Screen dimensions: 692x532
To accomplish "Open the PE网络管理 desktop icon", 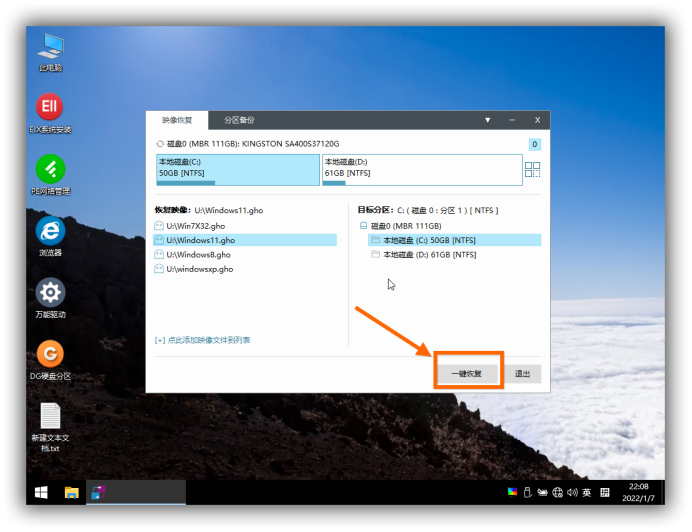I will pos(50,169).
